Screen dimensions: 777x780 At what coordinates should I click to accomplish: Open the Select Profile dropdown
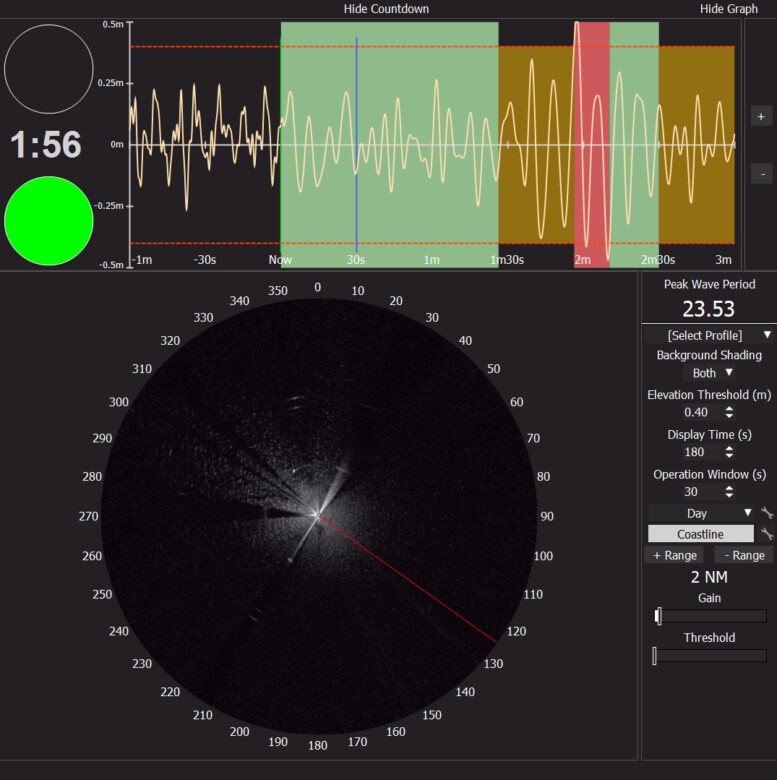[x=709, y=335]
